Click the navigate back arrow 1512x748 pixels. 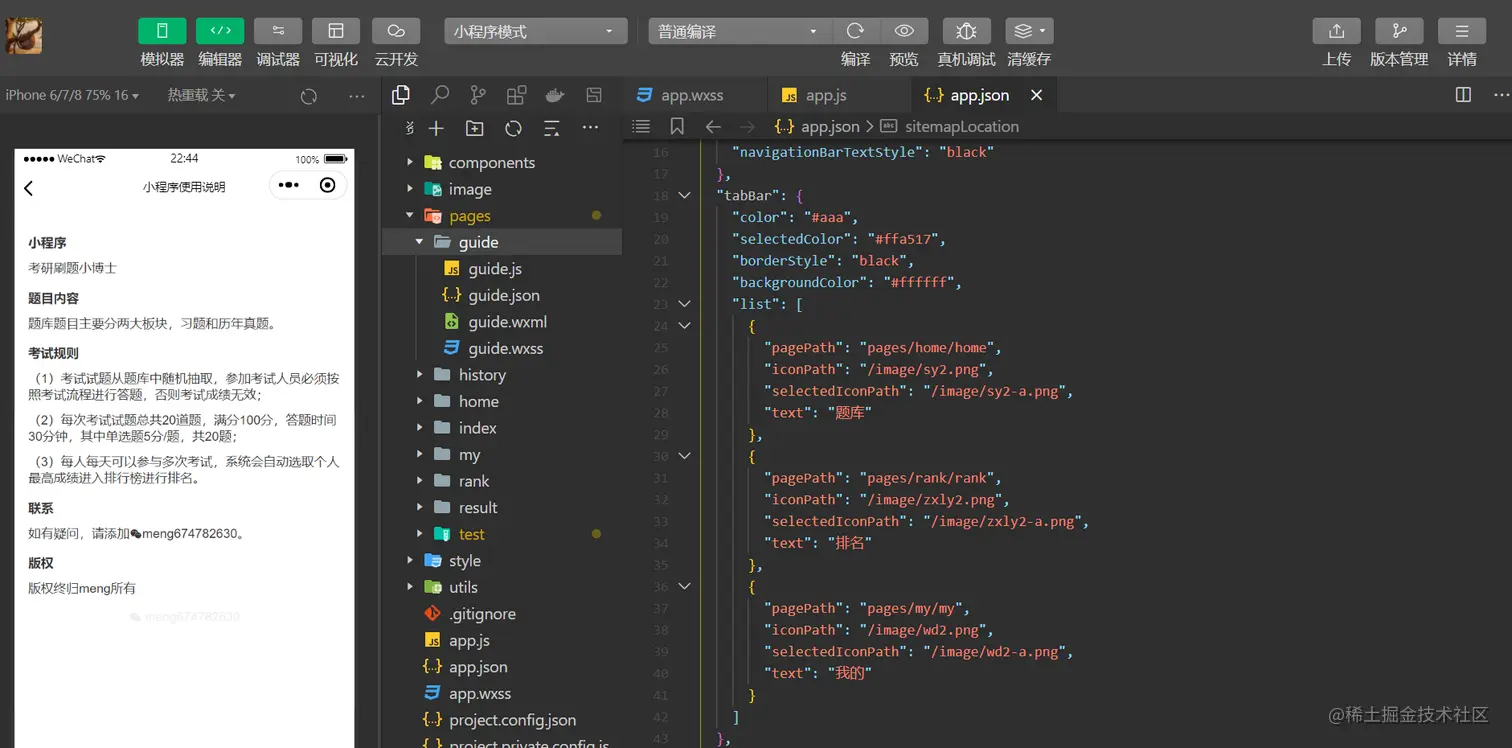click(713, 126)
